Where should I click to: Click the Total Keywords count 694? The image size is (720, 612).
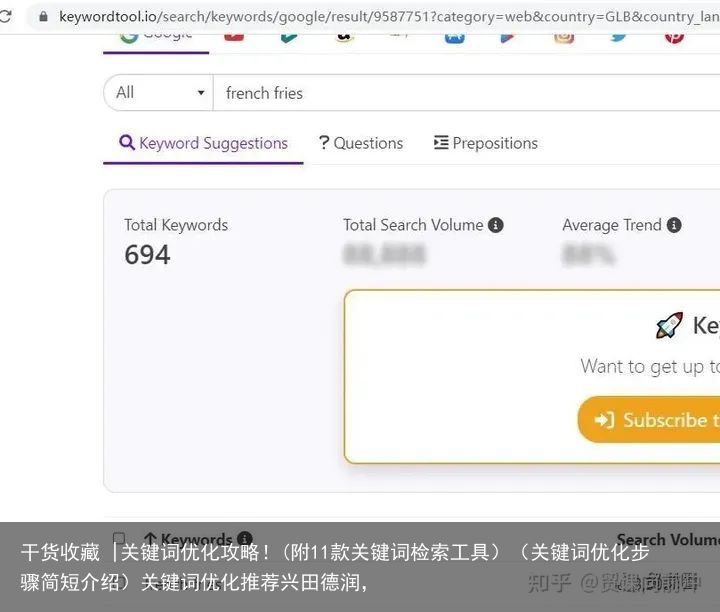tap(147, 255)
